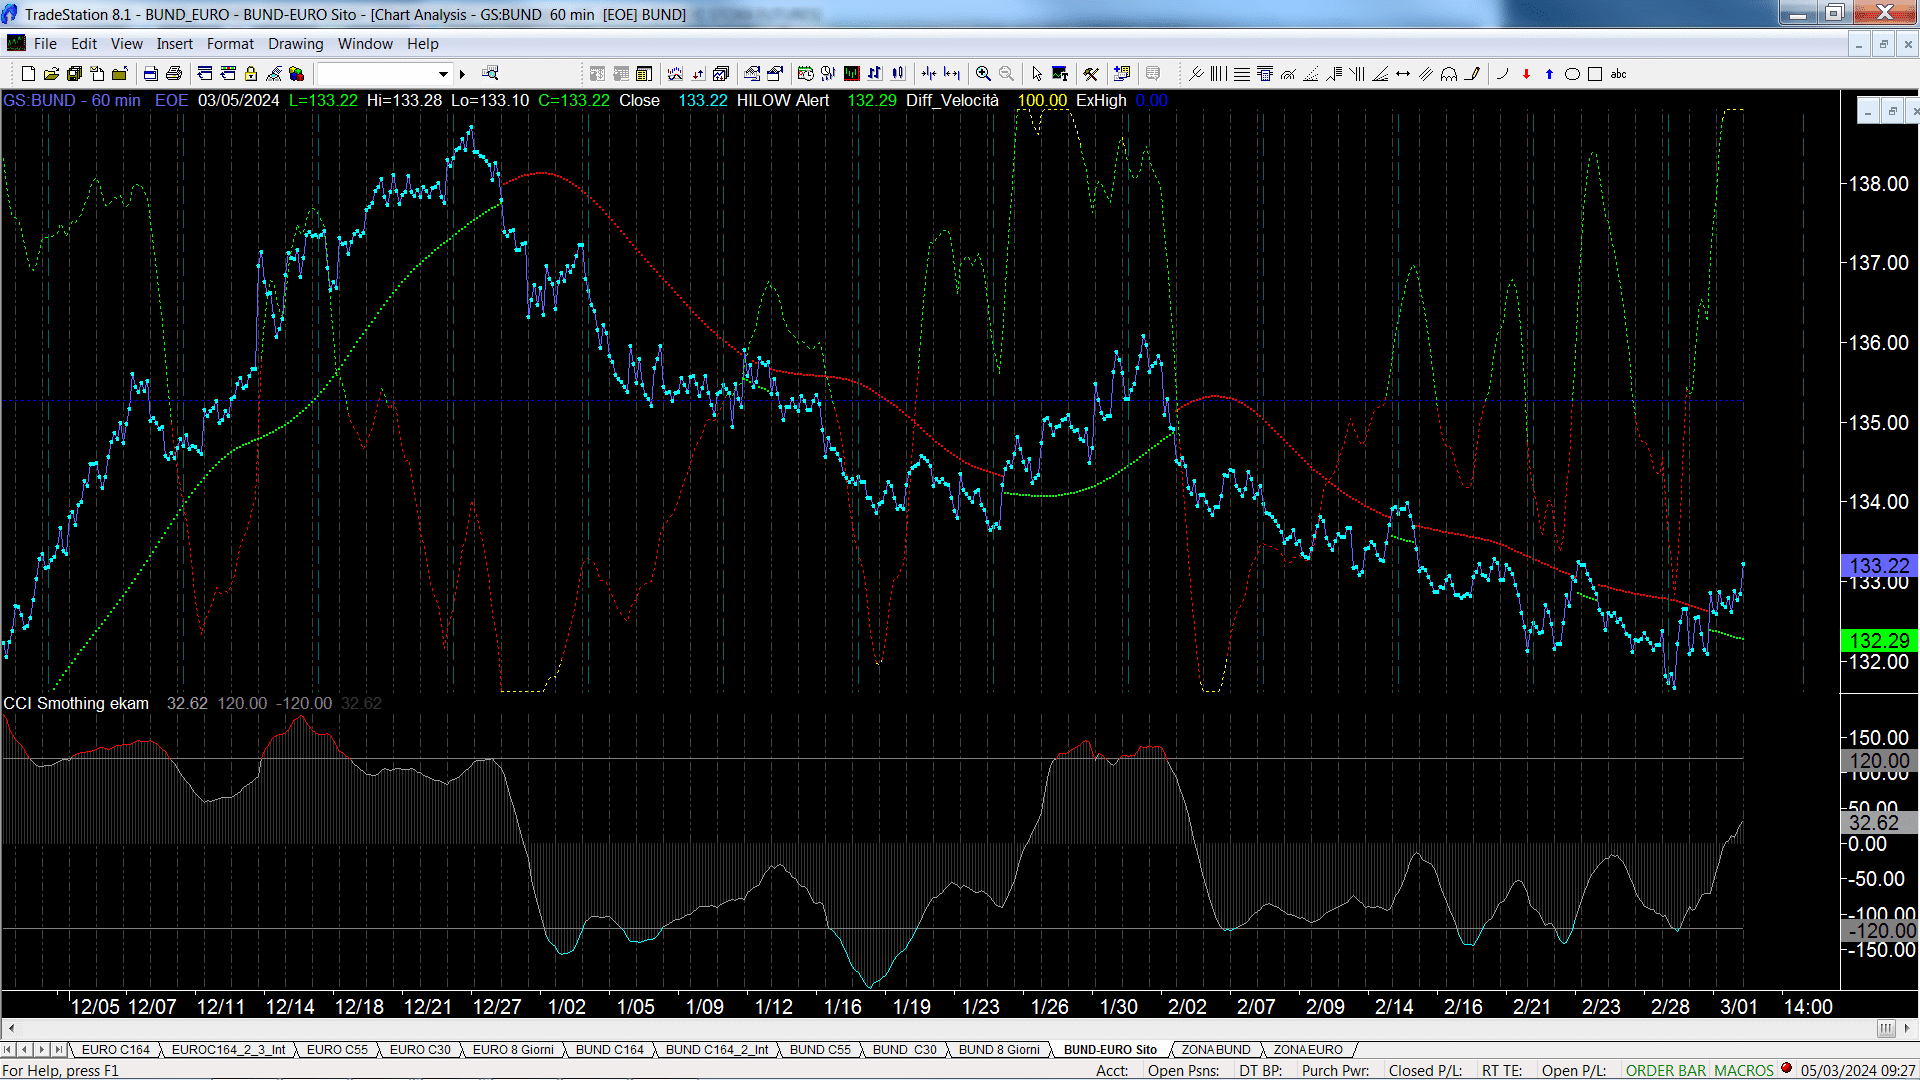Switch to the EURO C30 tab
This screenshot has width=1920, height=1080.
click(420, 1049)
